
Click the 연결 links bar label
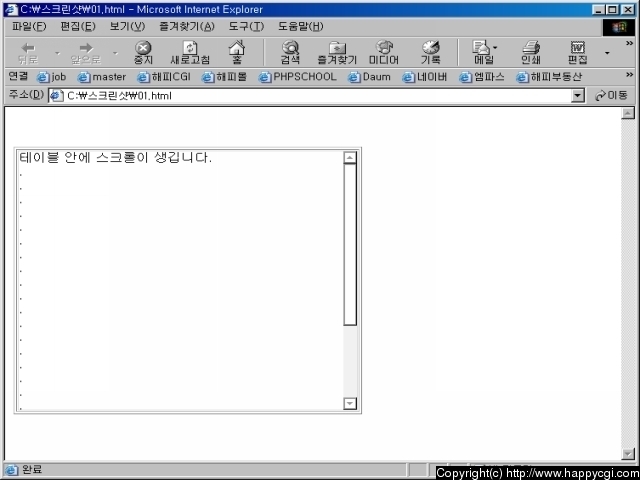[18, 76]
